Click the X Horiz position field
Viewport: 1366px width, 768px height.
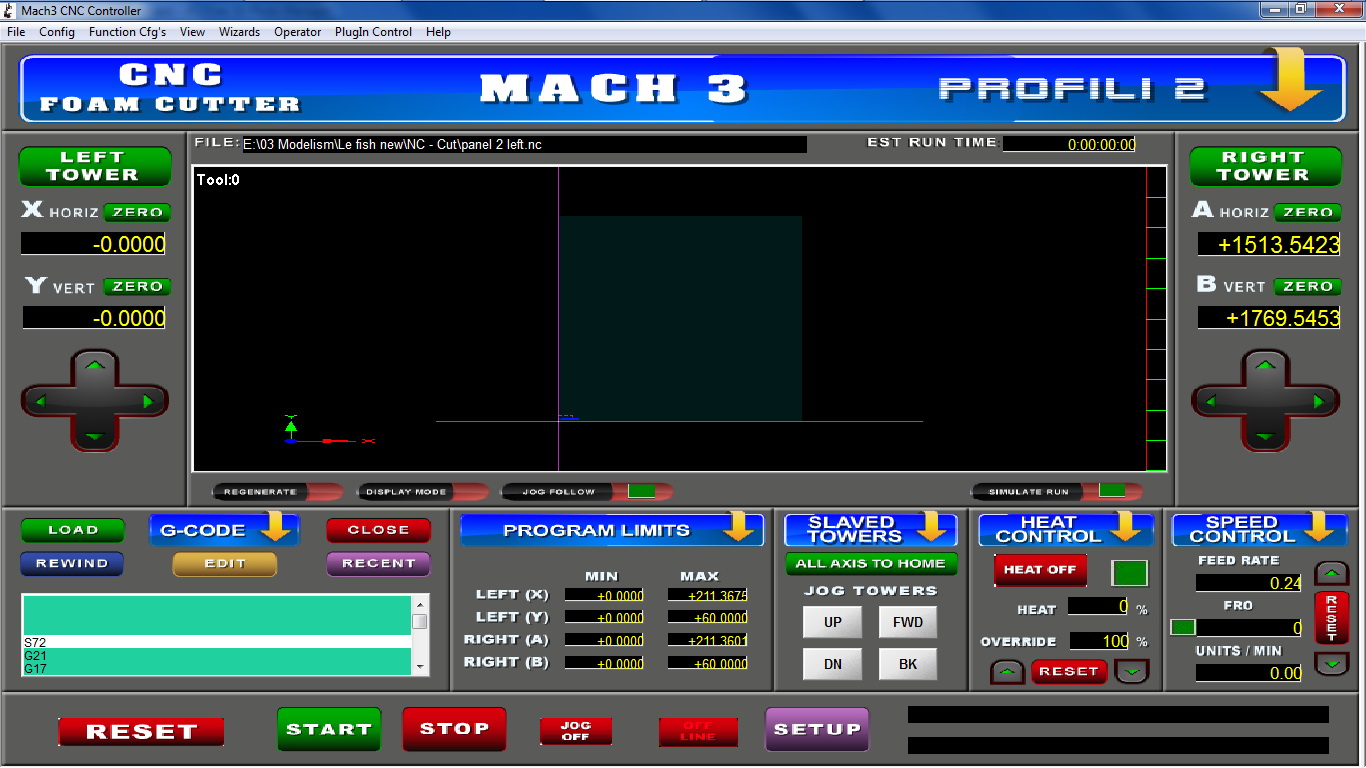point(94,244)
